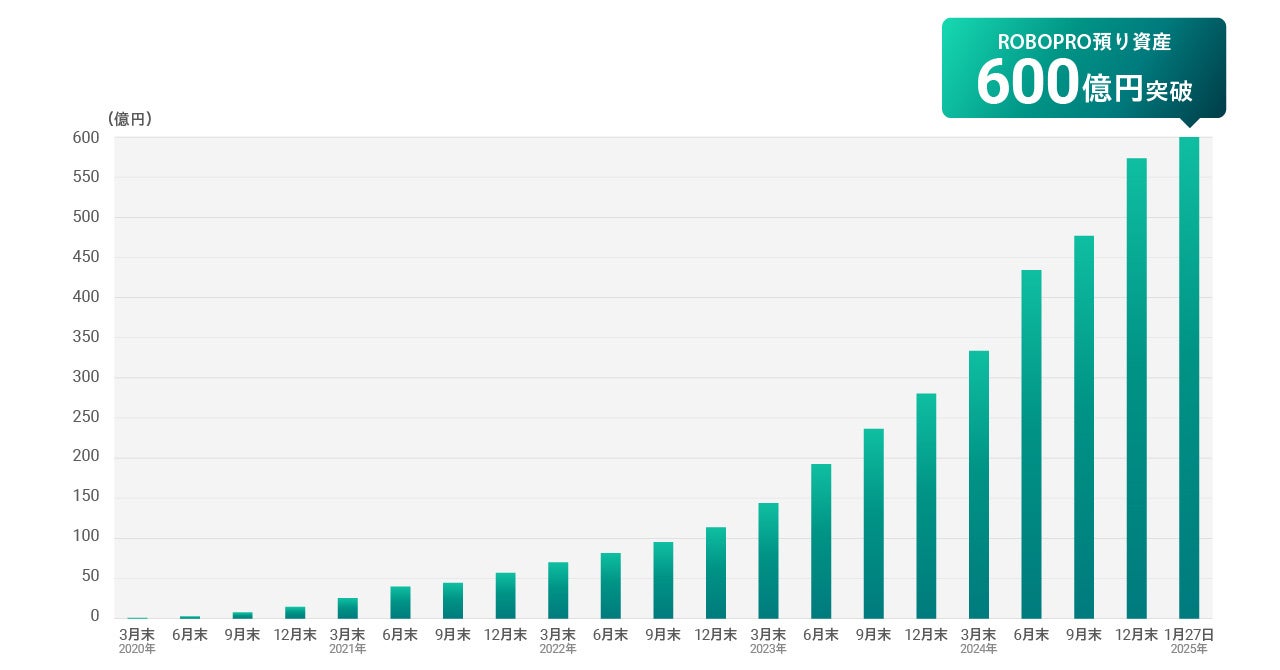Click the 450 y-axis value
The width and height of the screenshot is (1280, 670).
85,258
